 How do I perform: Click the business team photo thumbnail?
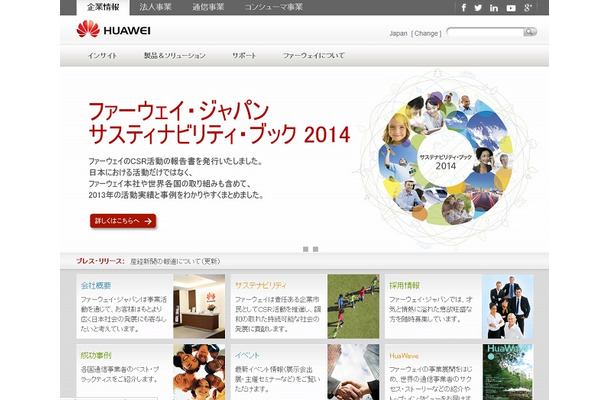tap(508, 306)
